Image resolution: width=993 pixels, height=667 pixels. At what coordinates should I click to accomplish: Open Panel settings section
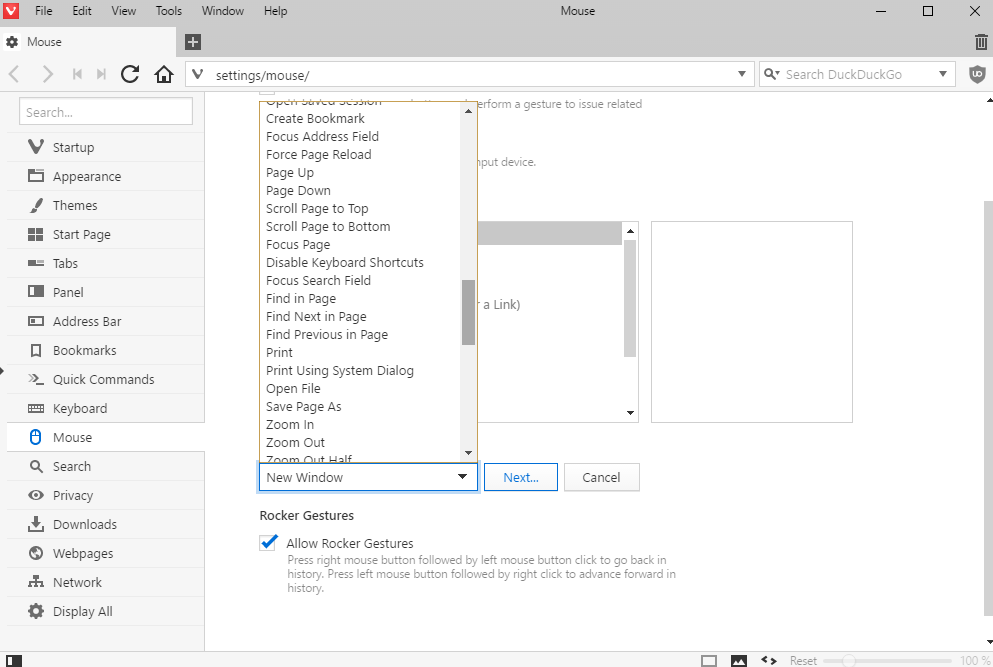106,292
